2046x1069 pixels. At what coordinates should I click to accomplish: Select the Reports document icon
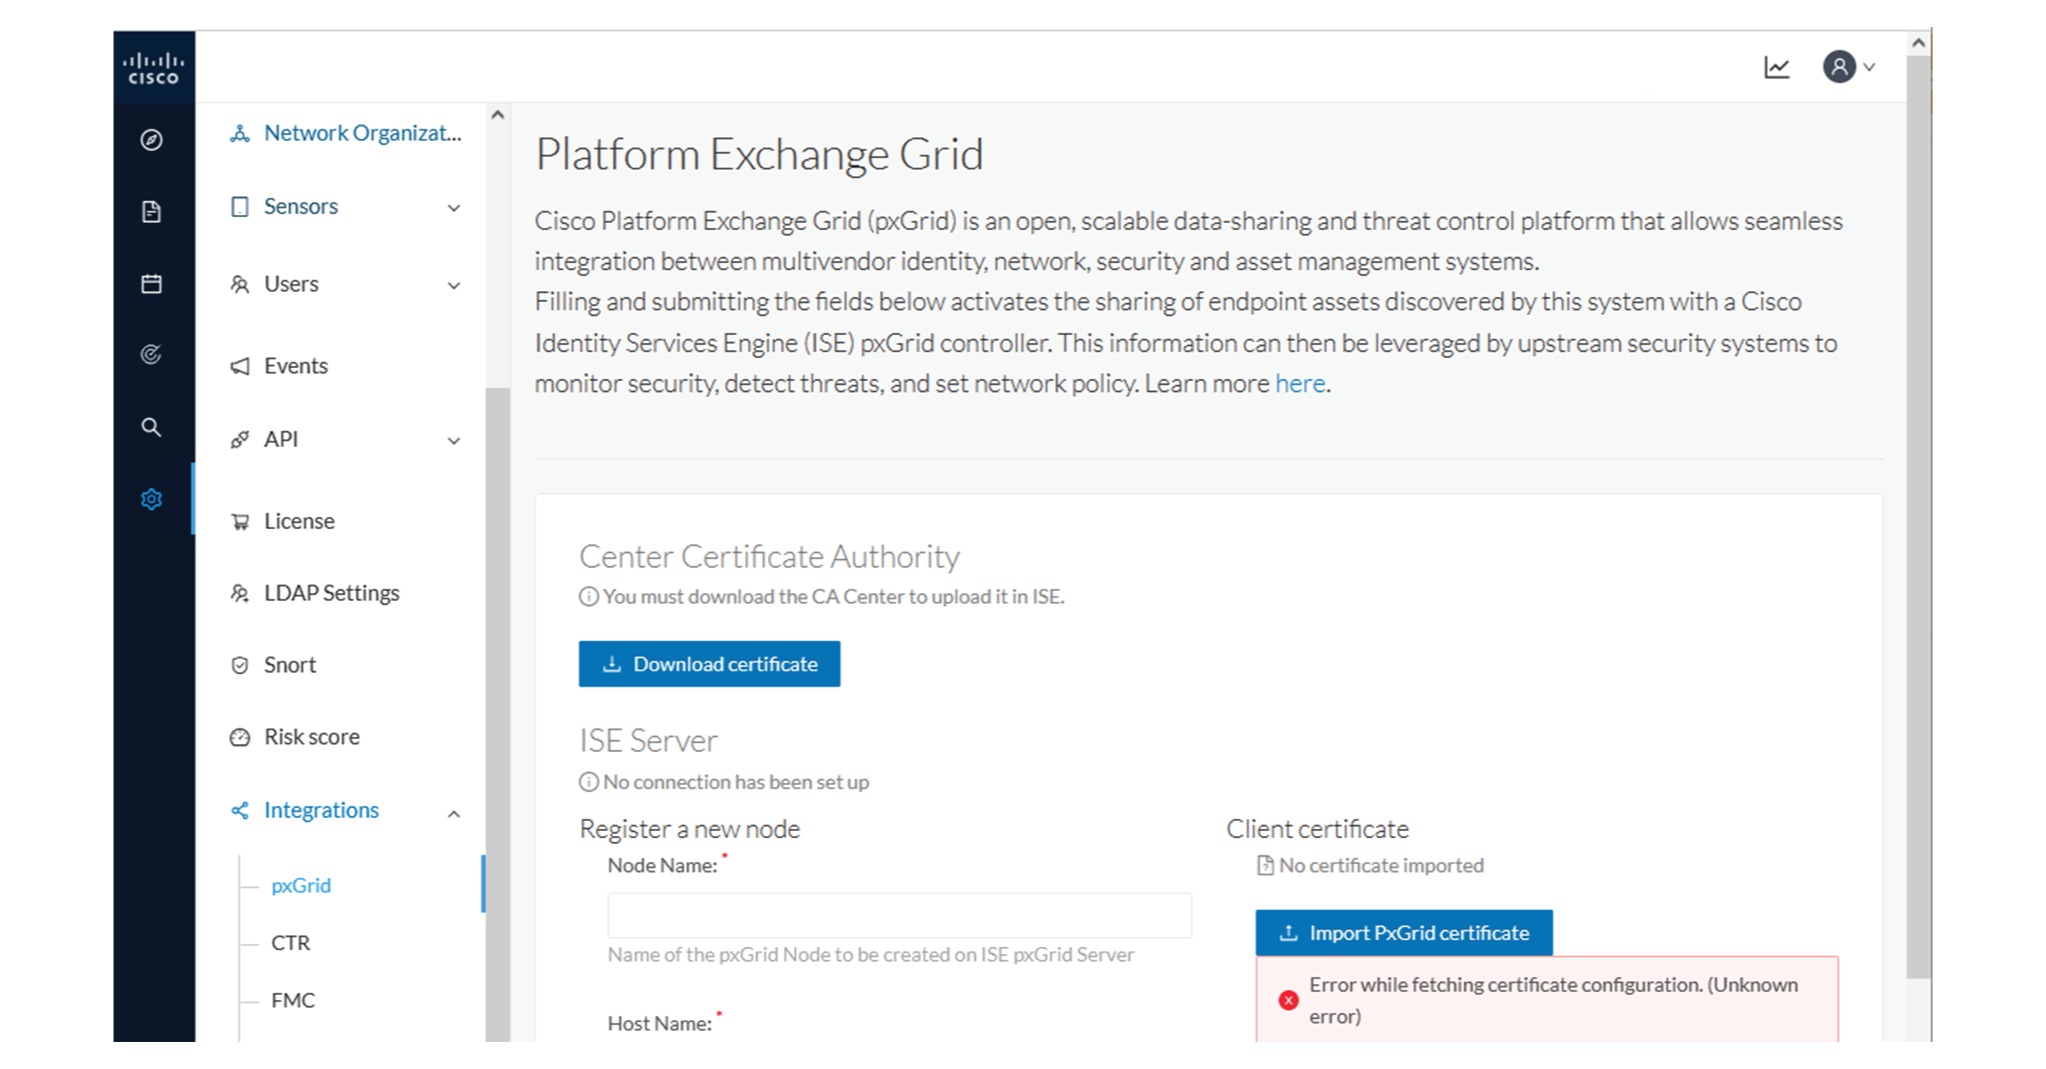click(151, 212)
